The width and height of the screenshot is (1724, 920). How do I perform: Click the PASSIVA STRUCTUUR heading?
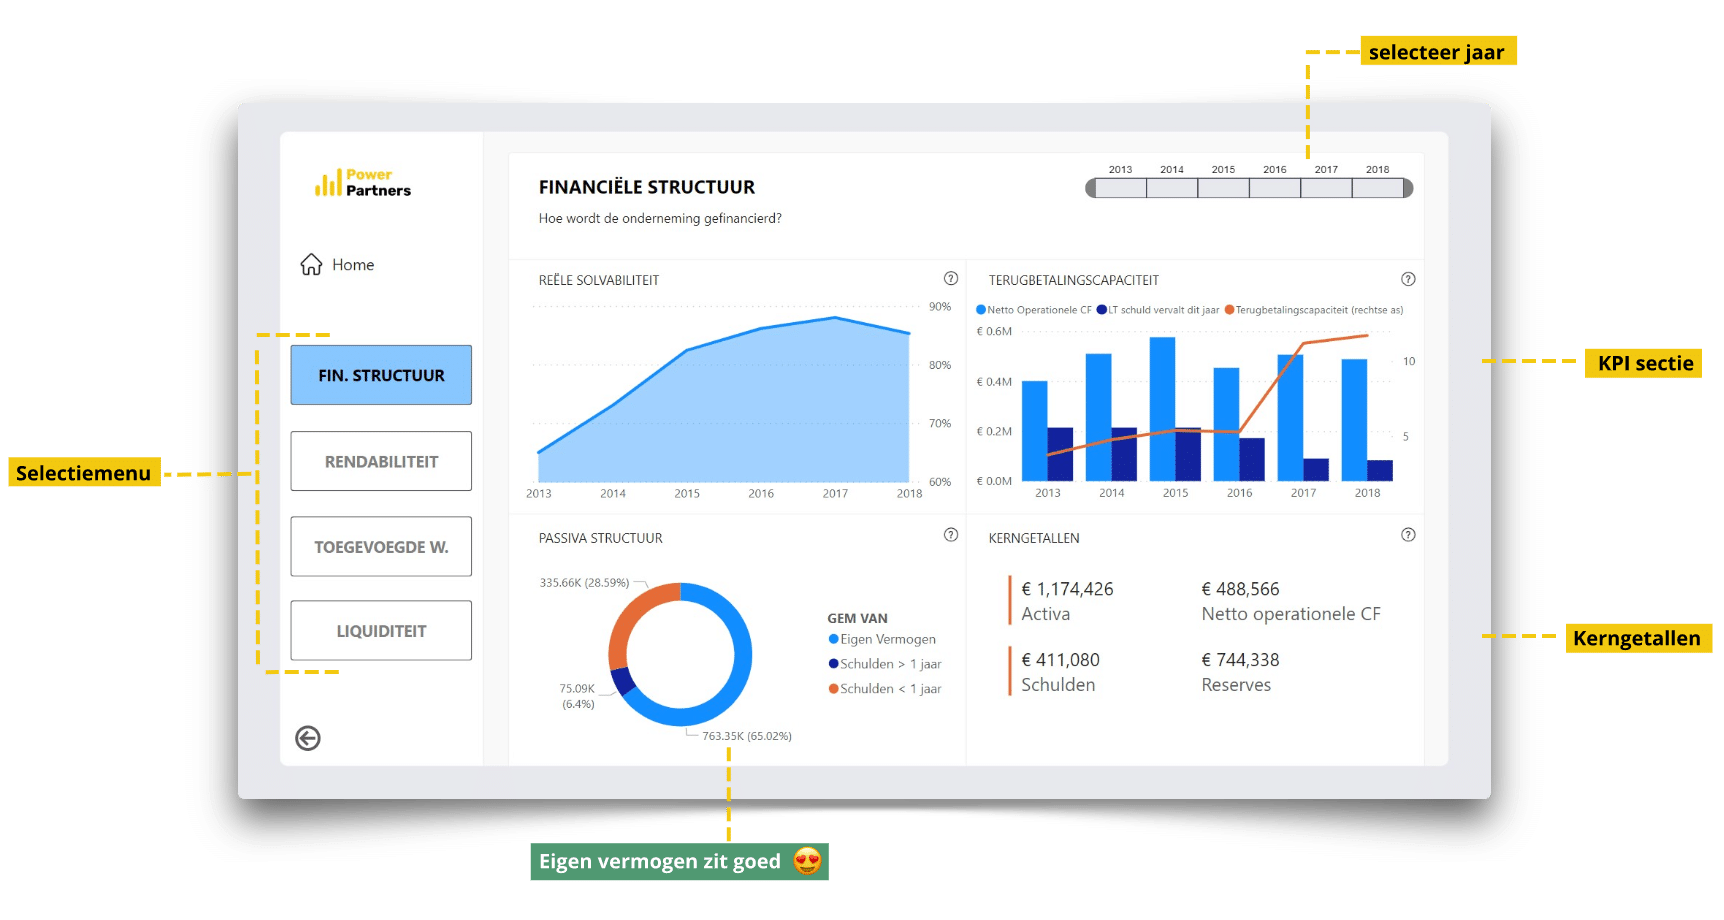click(x=600, y=538)
